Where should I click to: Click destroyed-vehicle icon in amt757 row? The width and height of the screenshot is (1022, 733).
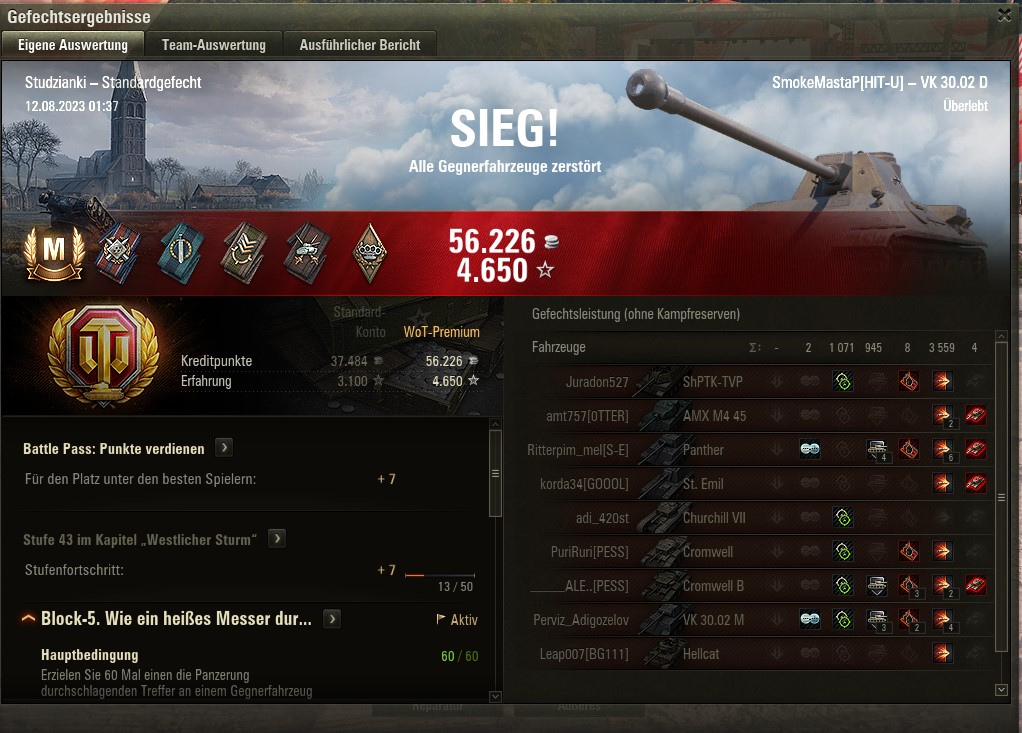[975, 415]
